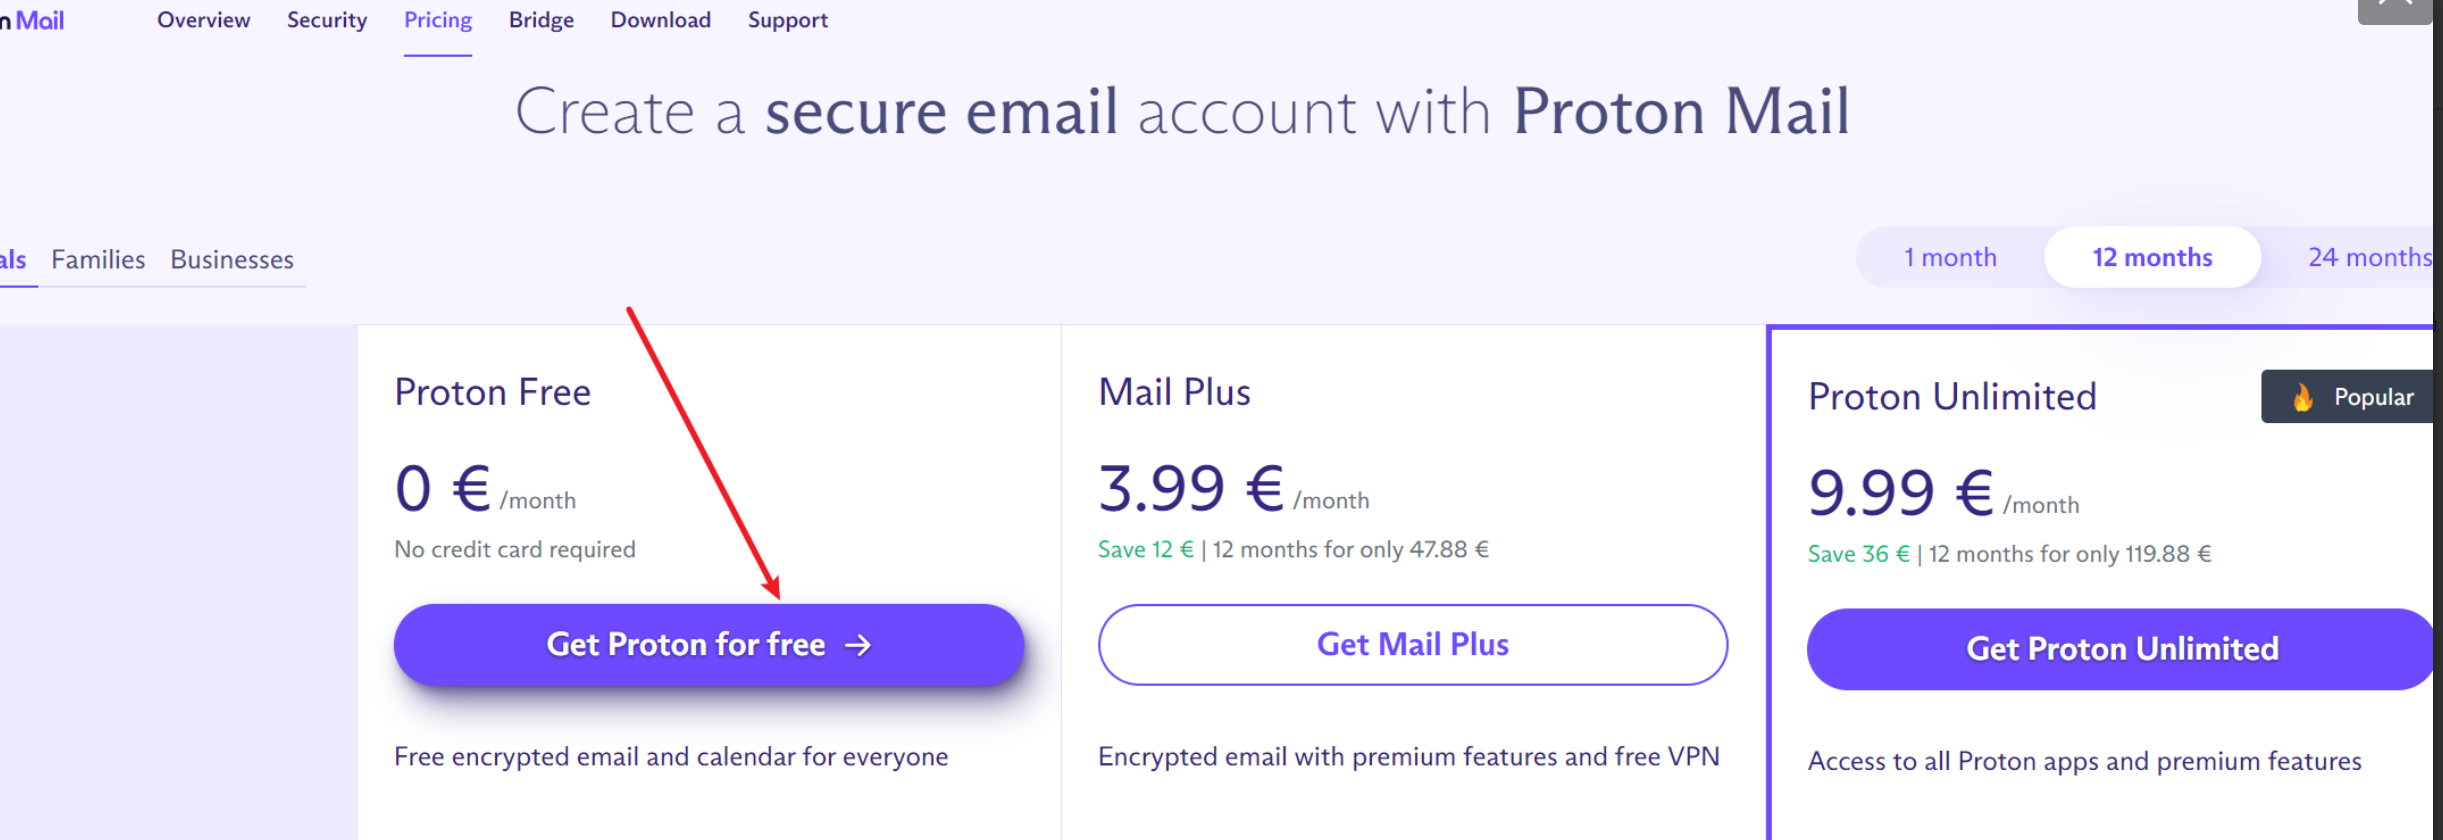Open the Support nav link
Image resolution: width=2443 pixels, height=840 pixels.
click(788, 21)
